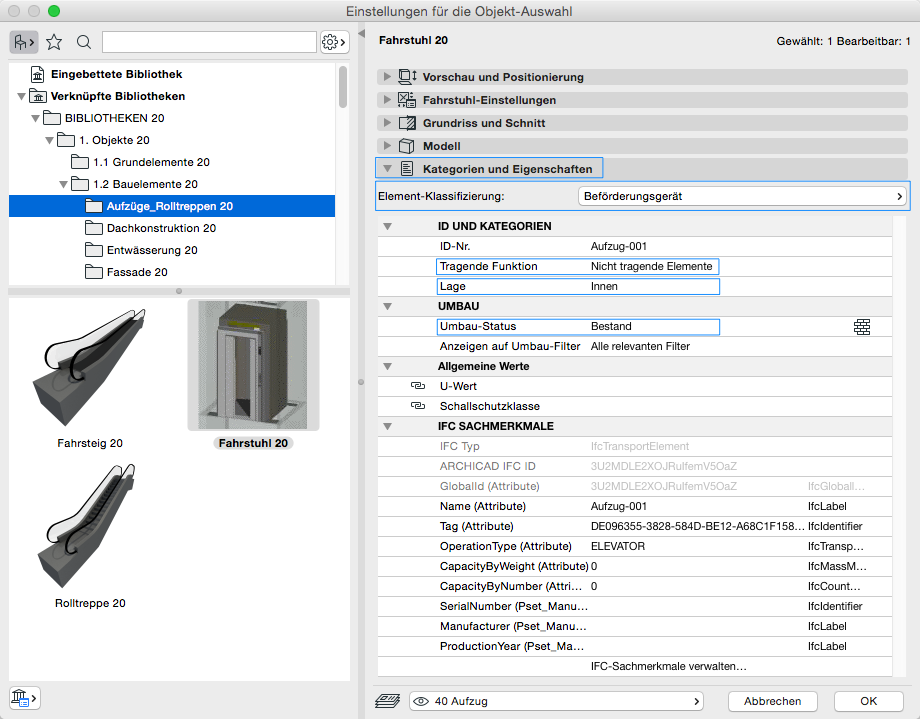Open the library settings gear menu

click(333, 42)
